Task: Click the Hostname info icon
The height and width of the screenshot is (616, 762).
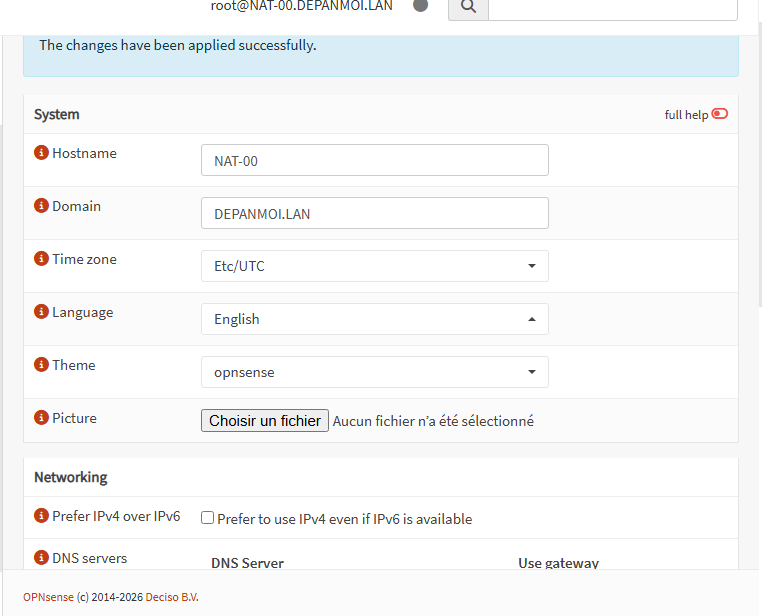Action: [x=41, y=153]
